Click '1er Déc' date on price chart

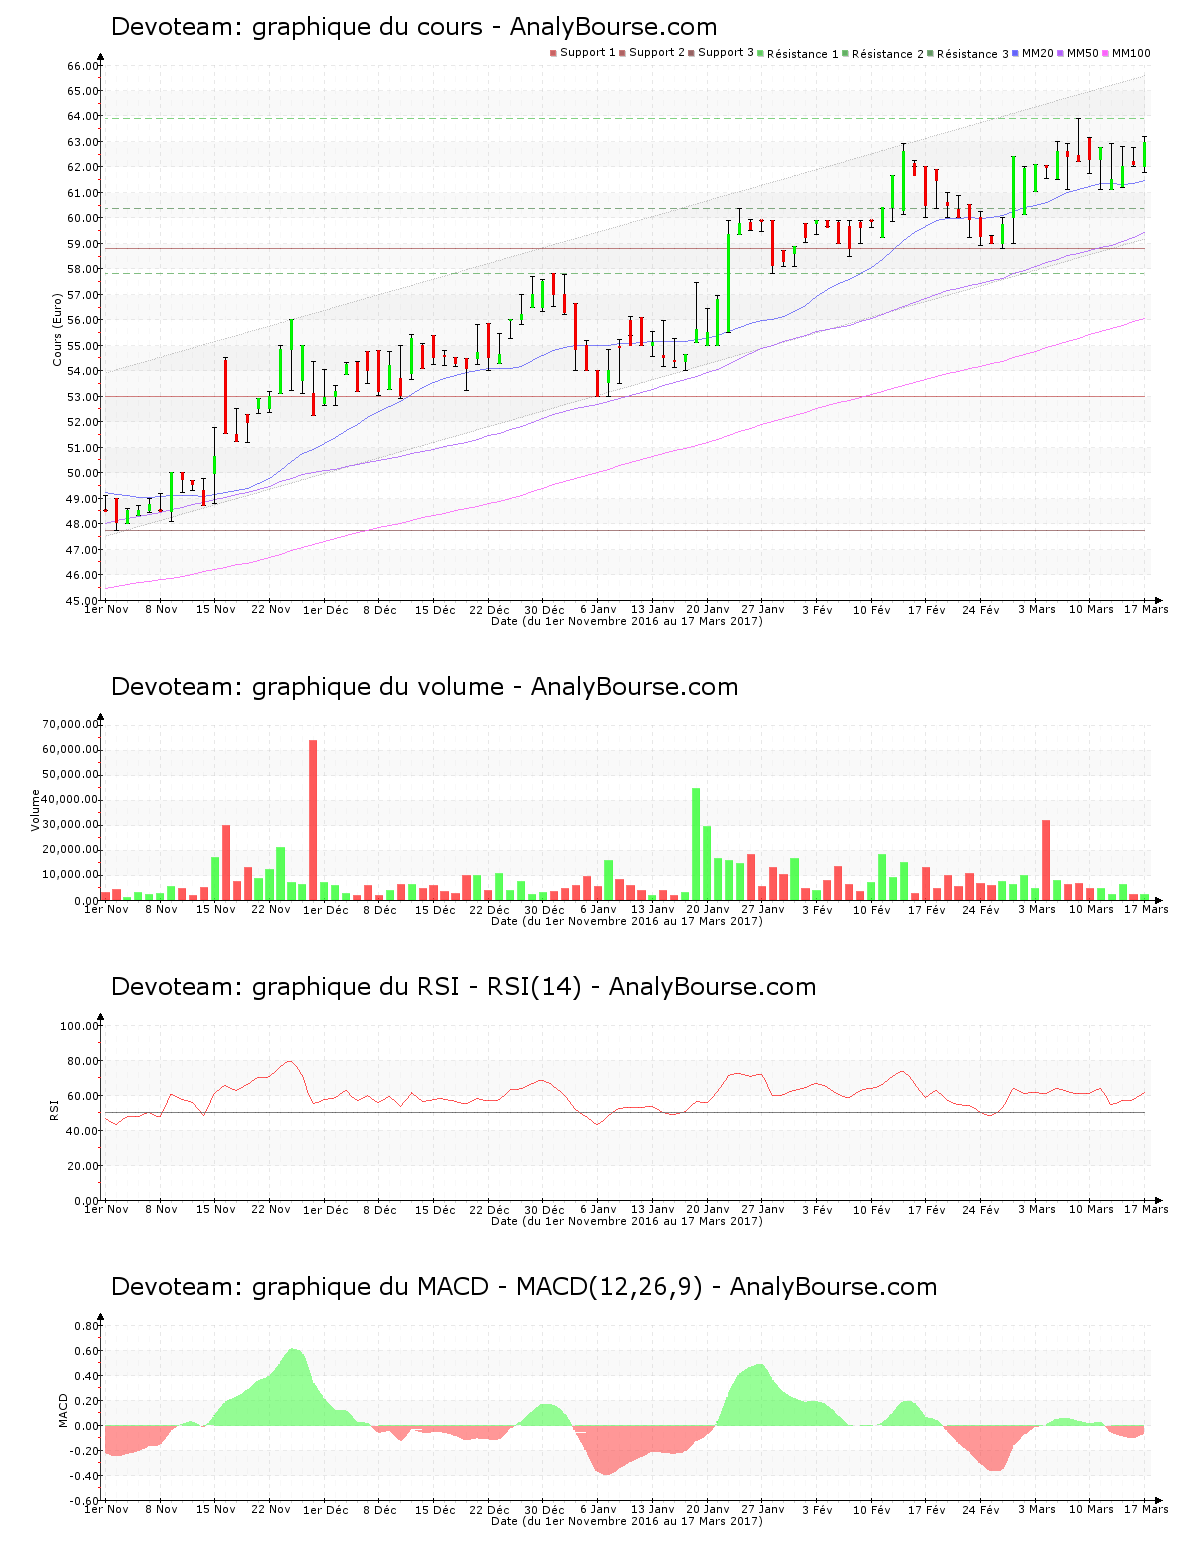pyautogui.click(x=326, y=610)
